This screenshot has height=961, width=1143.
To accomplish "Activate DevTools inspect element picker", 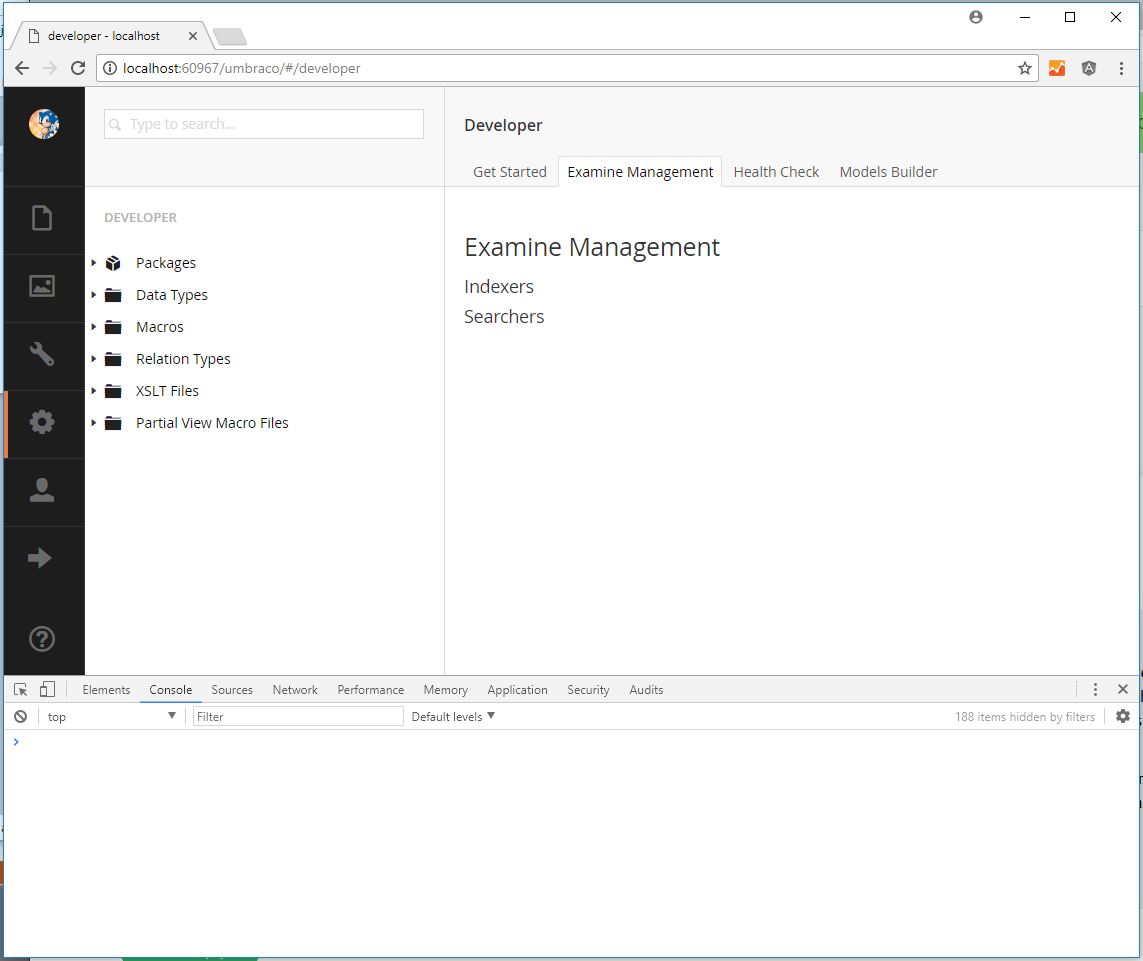I will pos(20,690).
